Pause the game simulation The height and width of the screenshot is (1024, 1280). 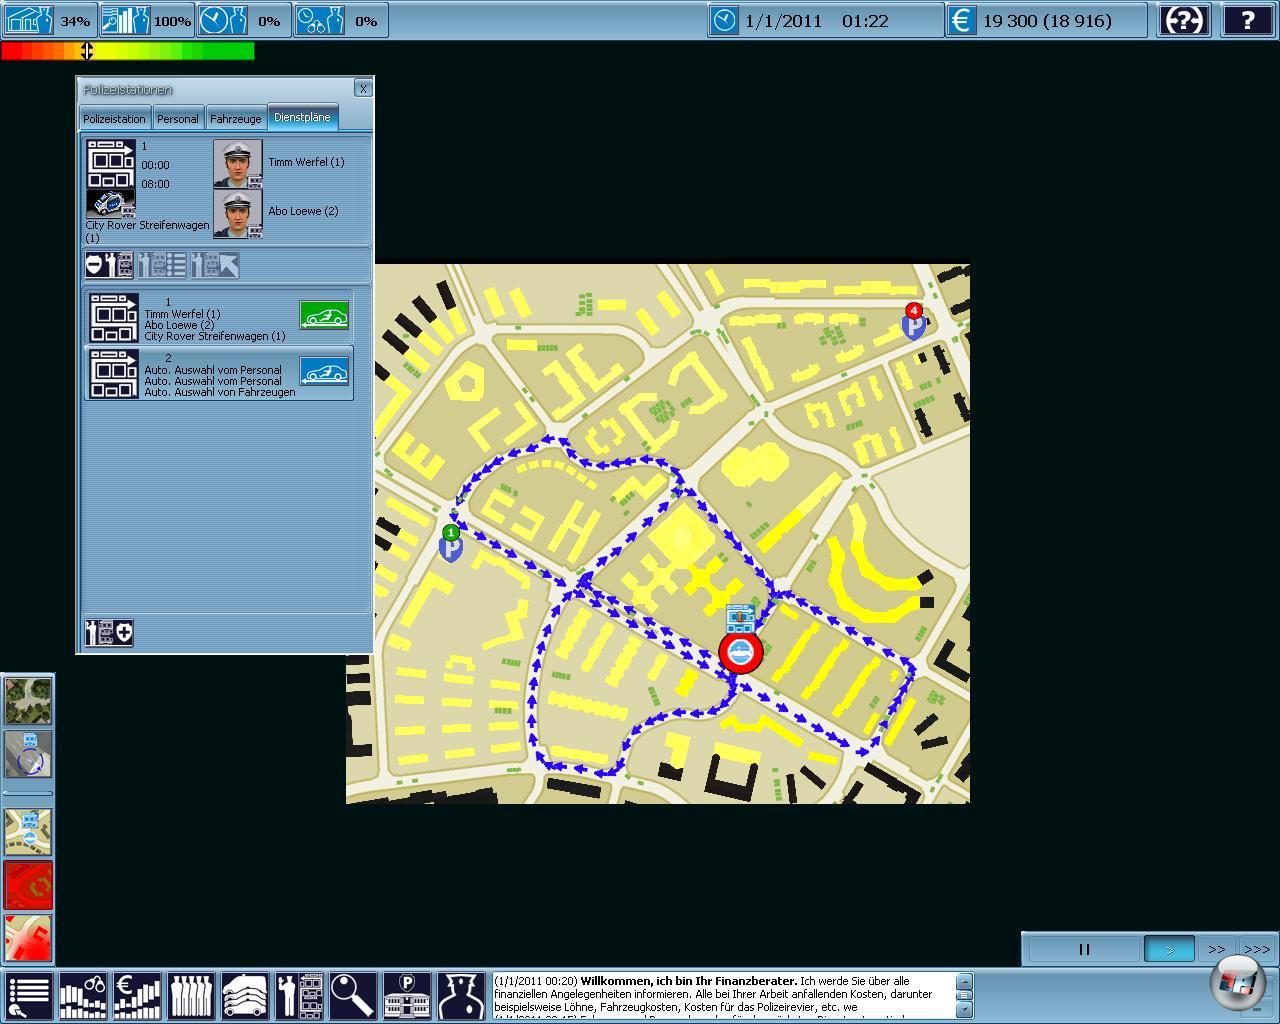click(x=1083, y=949)
